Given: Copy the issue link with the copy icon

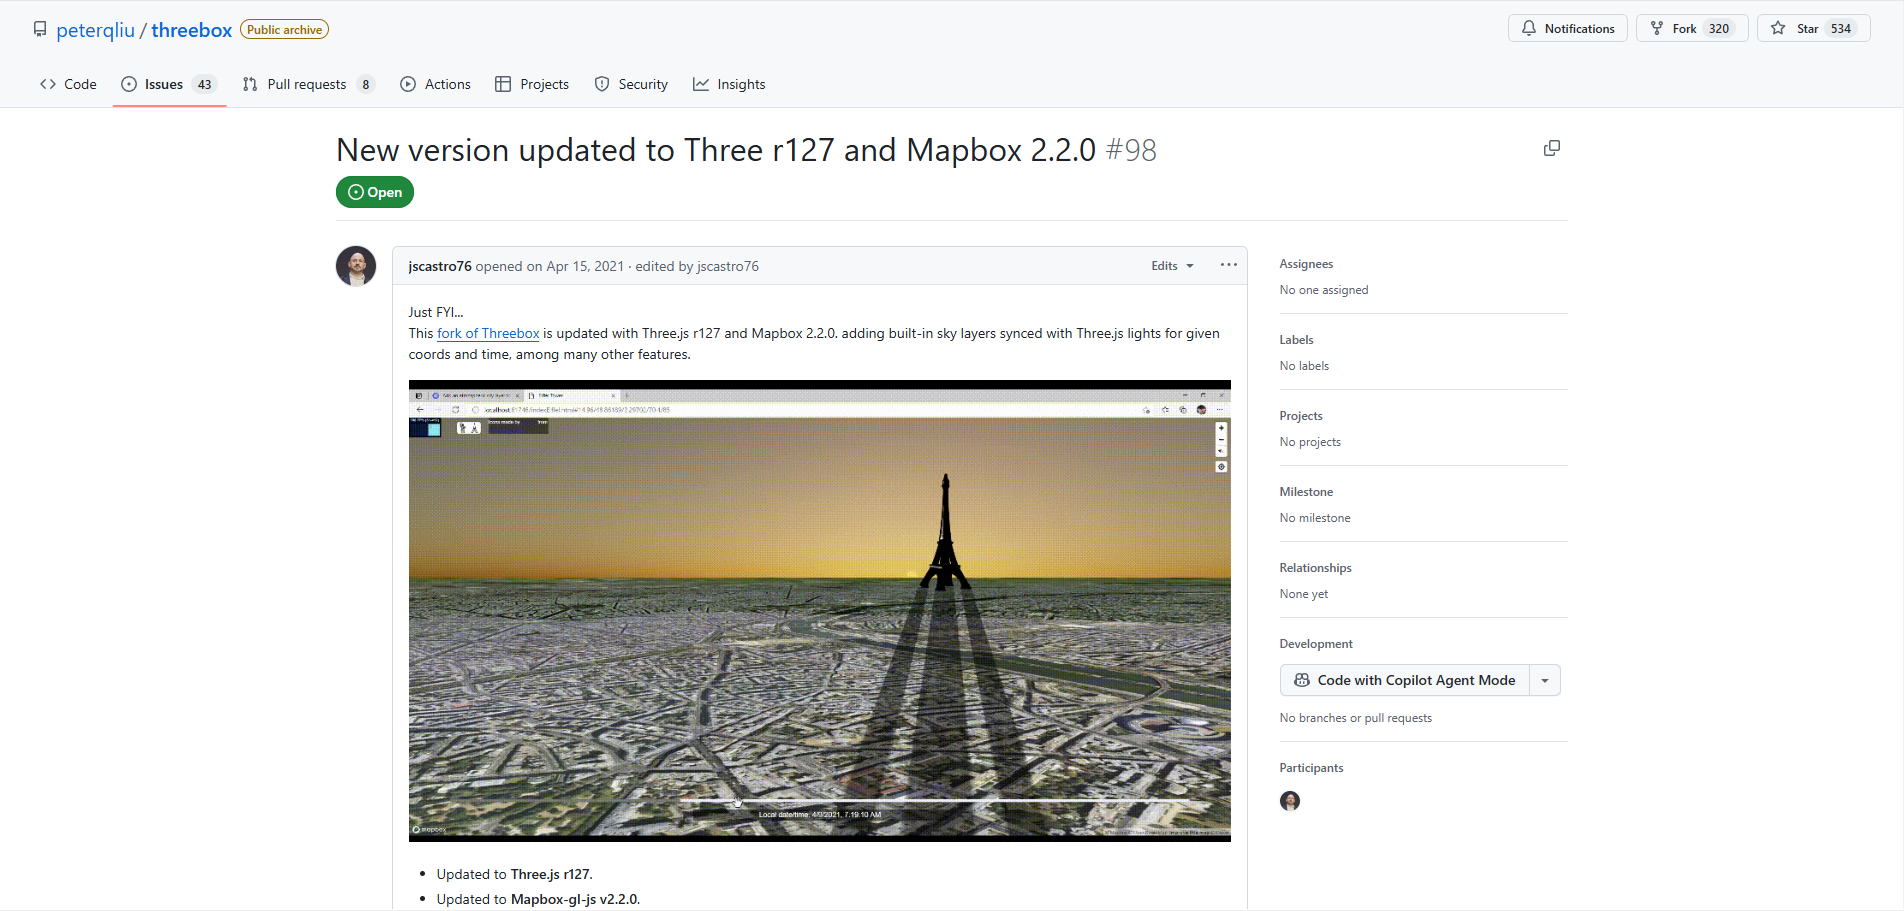Looking at the screenshot, I should pyautogui.click(x=1551, y=148).
